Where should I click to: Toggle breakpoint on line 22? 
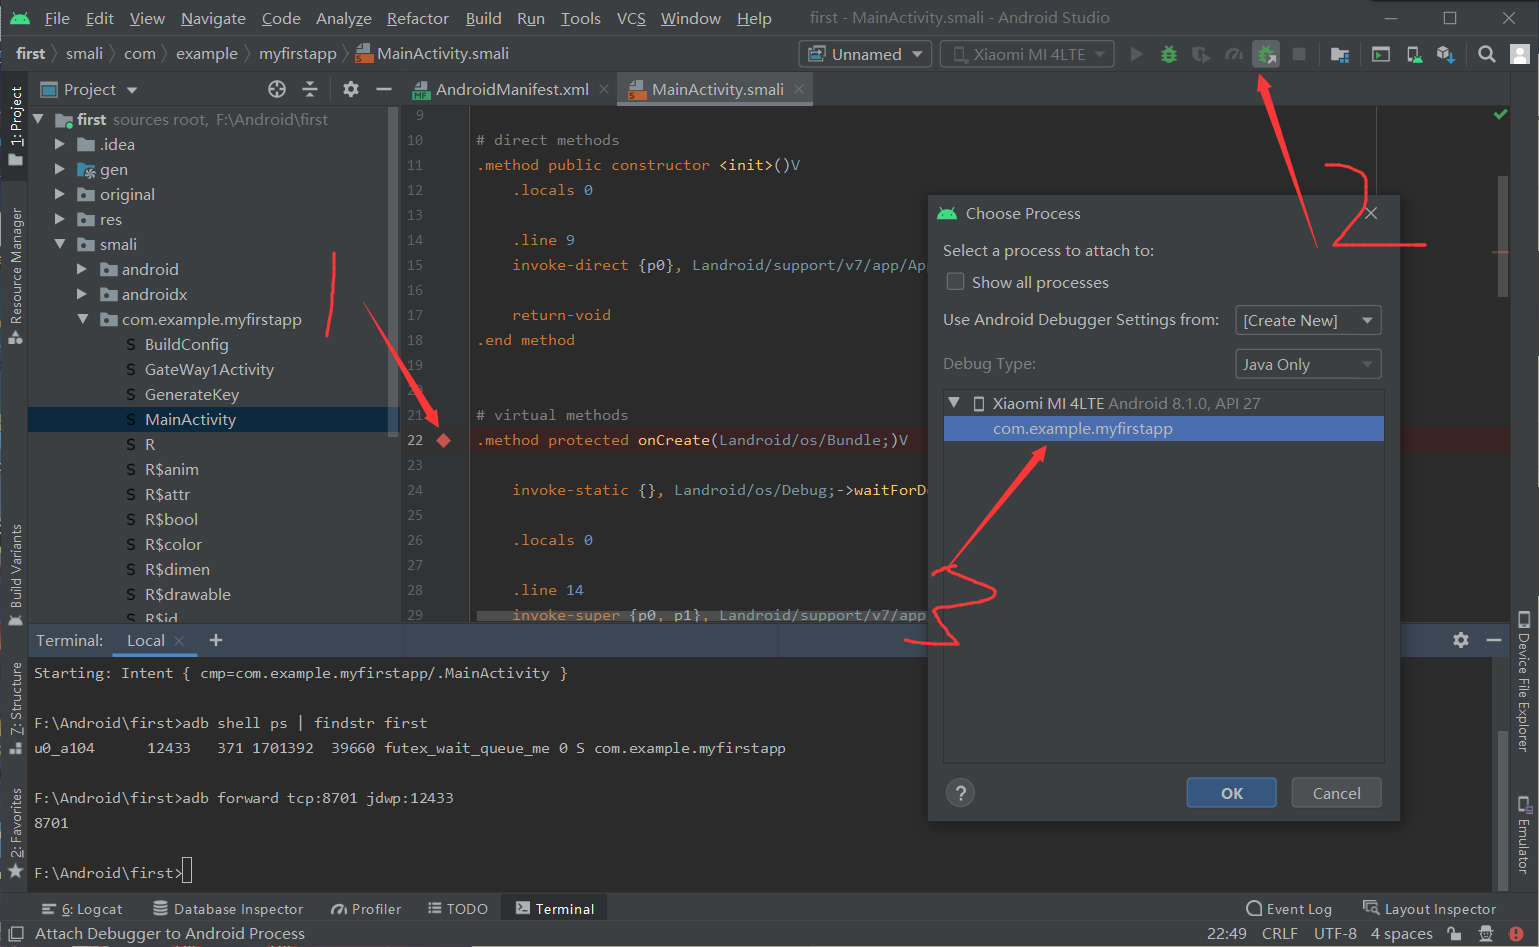click(x=444, y=440)
